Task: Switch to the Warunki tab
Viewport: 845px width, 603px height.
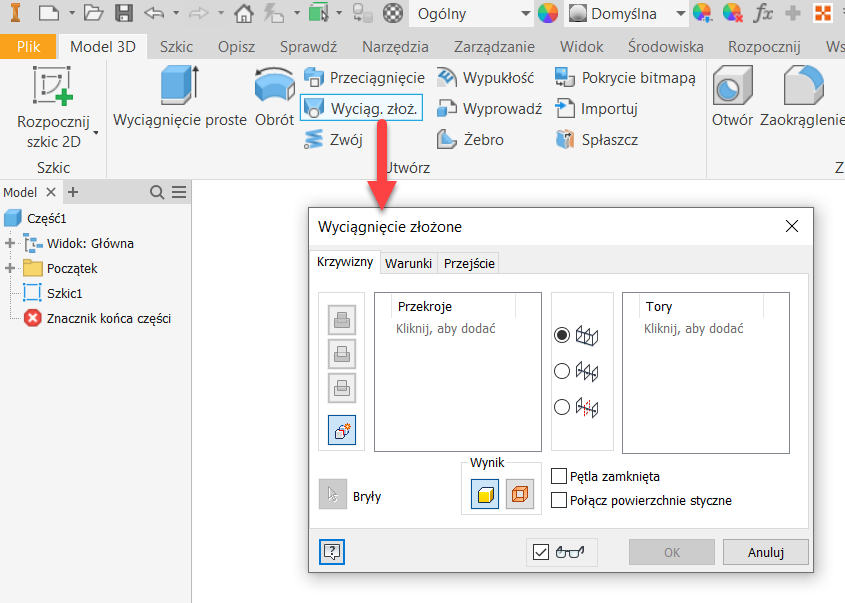Action: (x=408, y=263)
